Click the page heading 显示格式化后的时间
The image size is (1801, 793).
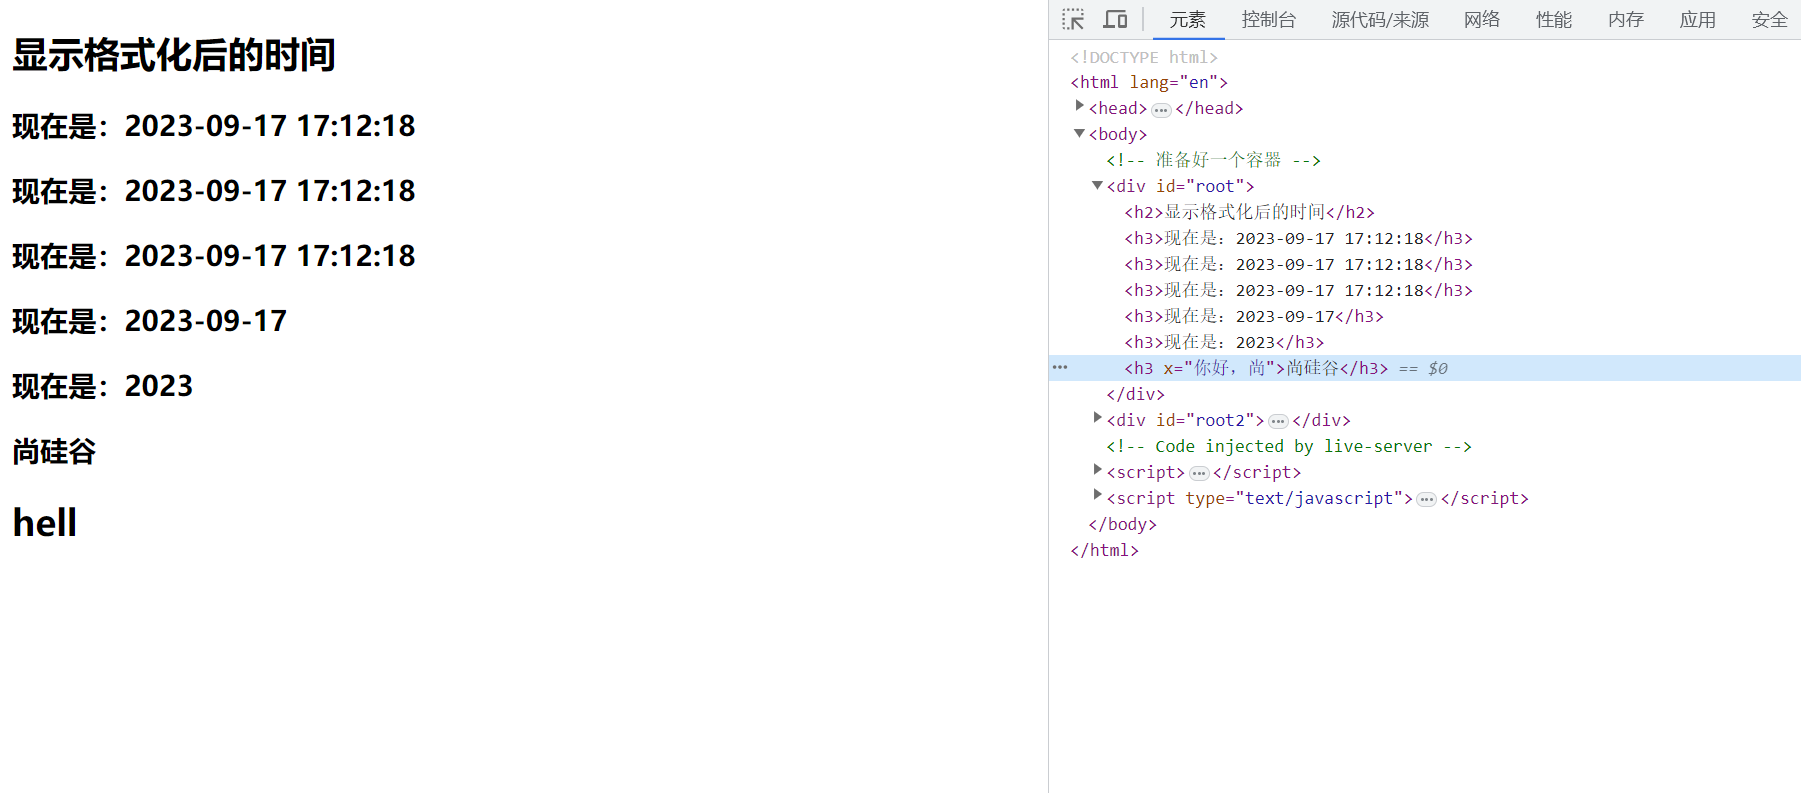pos(174,55)
